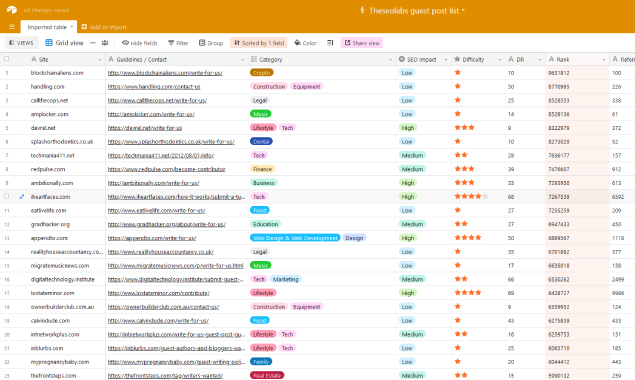Screen dimensions: 635x380
Task: Open the Views sidebar toggle
Action: 21,43
